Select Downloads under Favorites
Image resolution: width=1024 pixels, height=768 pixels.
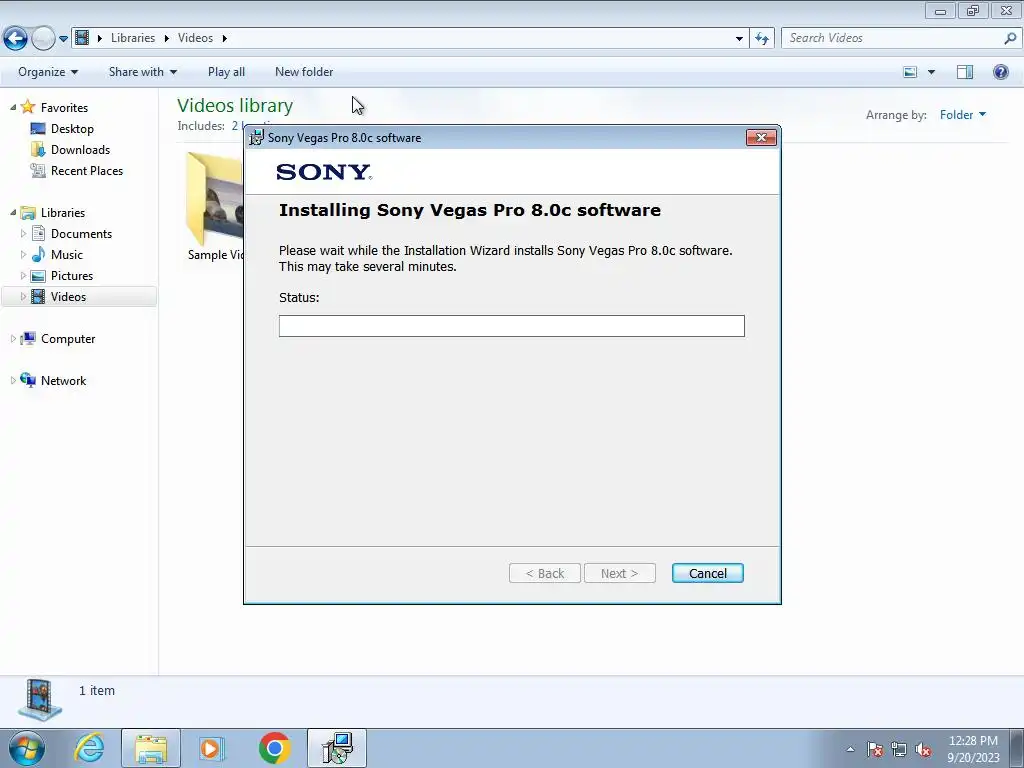80,150
